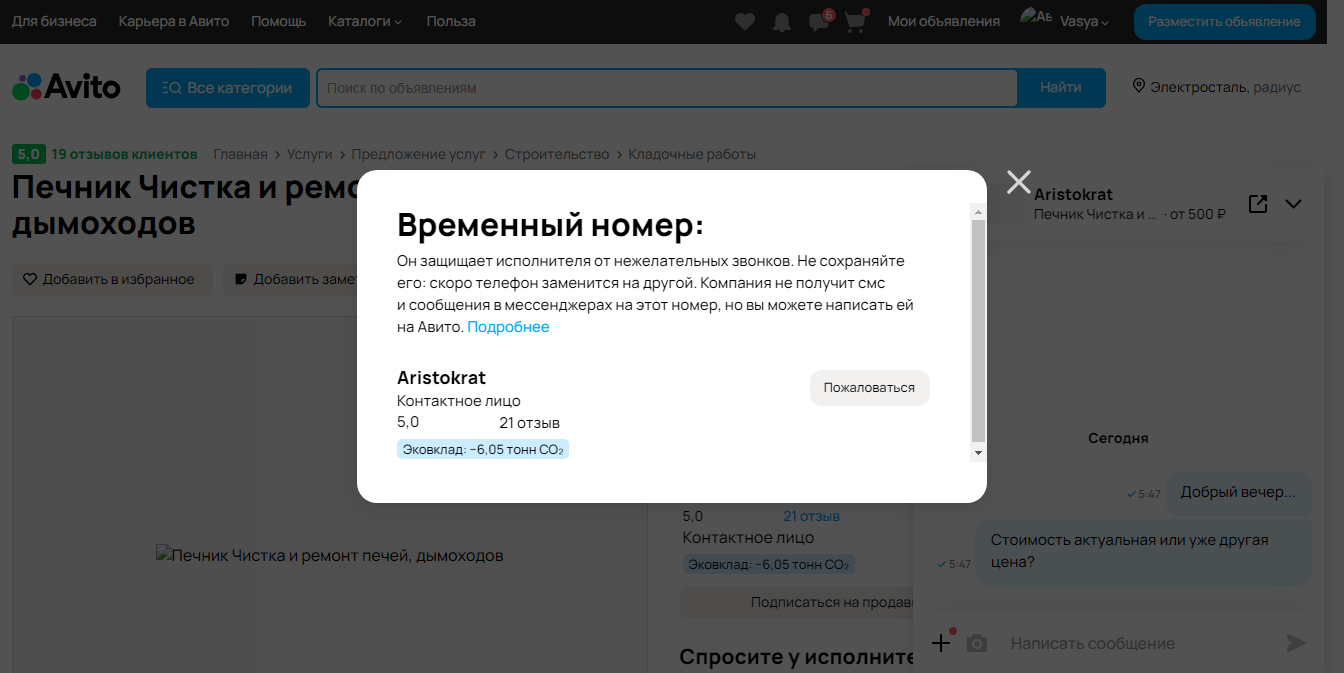This screenshot has height=673, width=1344.
Task: Click Разместить объявление button
Action: 1224,21
